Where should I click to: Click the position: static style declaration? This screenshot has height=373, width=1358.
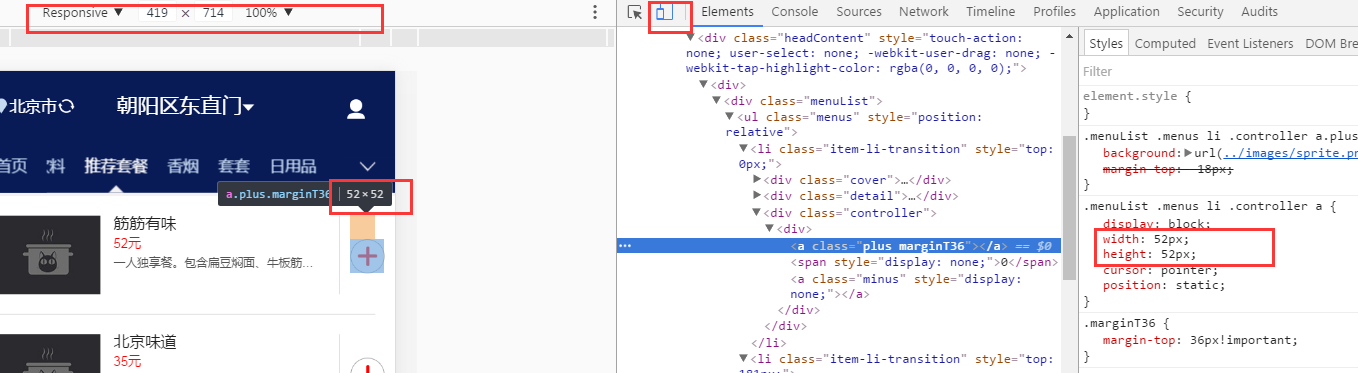click(1163, 285)
